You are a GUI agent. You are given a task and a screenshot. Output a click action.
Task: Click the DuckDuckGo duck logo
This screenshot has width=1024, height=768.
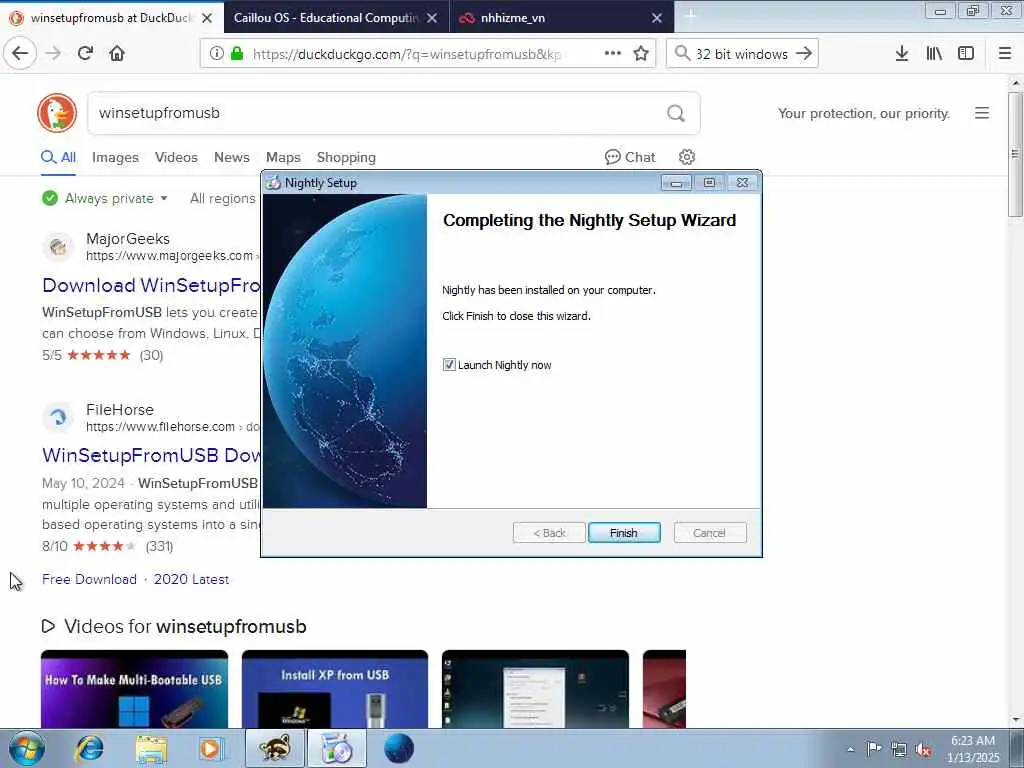tap(57, 113)
